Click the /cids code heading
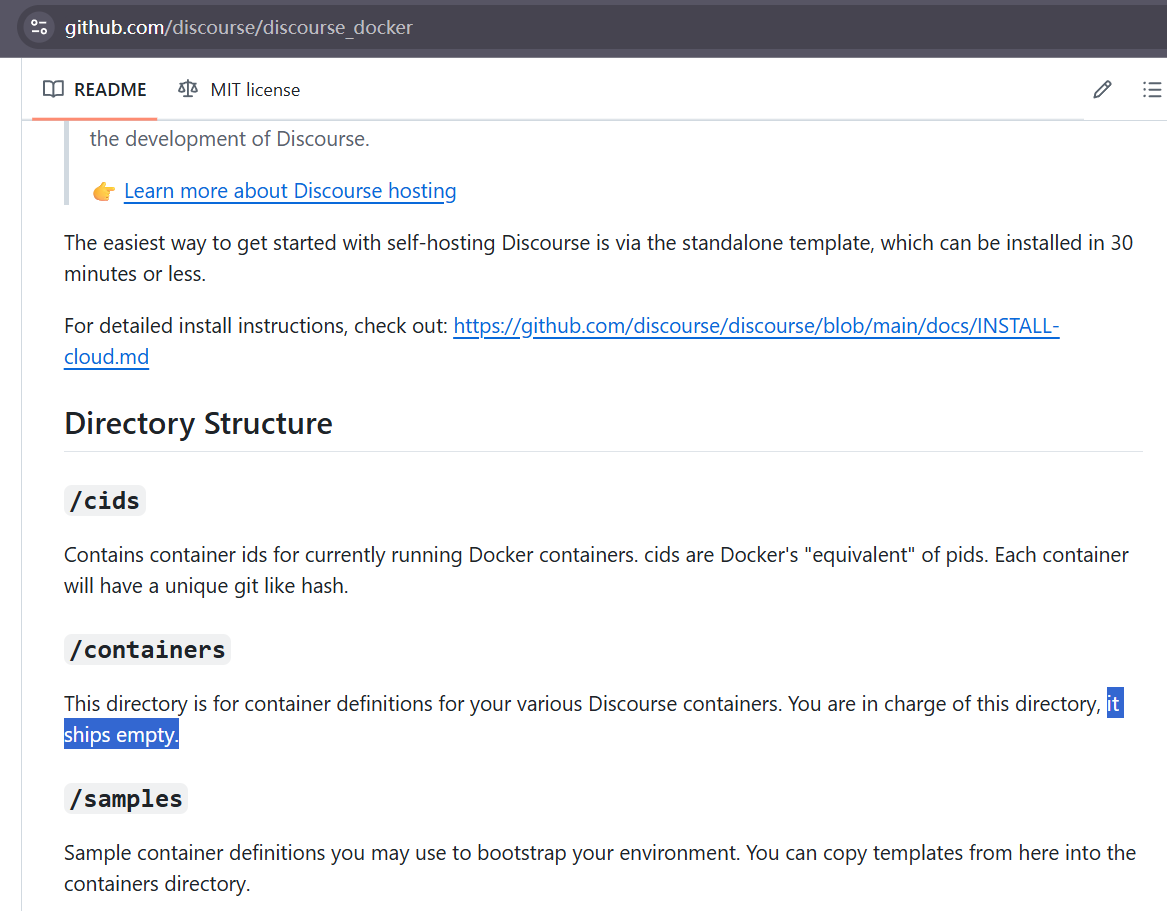The width and height of the screenshot is (1167, 911). coord(105,501)
